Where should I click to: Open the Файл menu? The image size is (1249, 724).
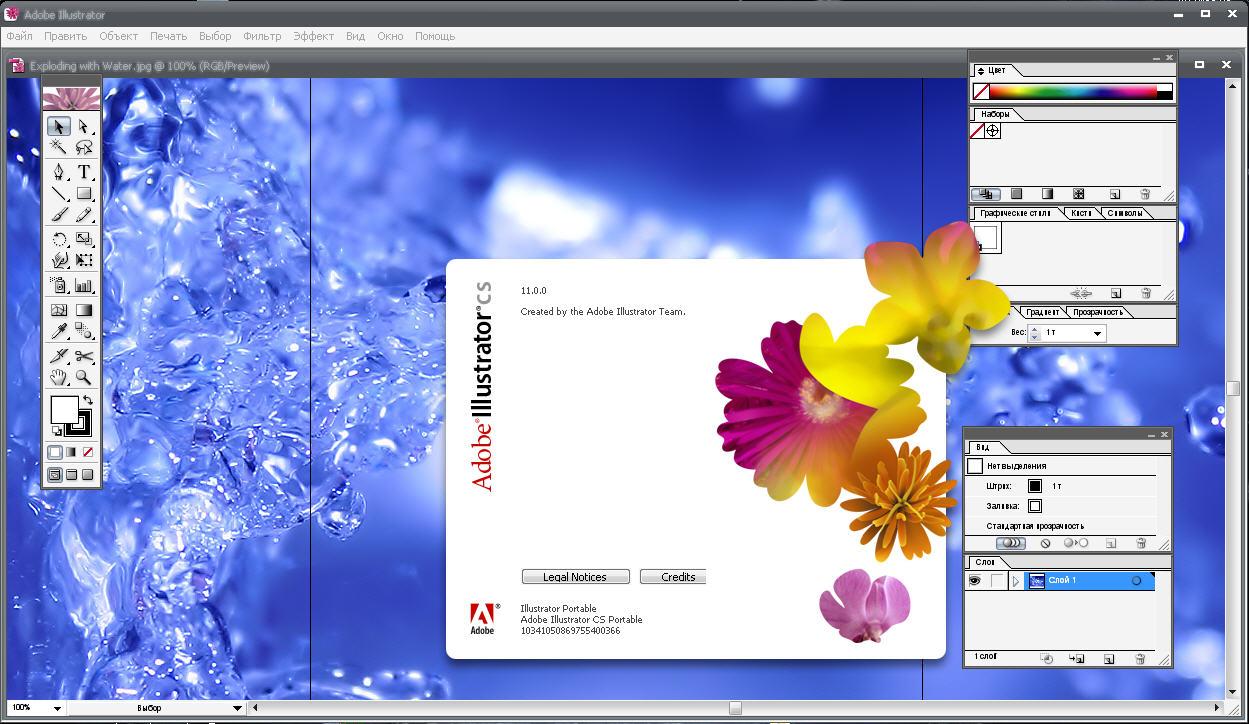(19, 36)
